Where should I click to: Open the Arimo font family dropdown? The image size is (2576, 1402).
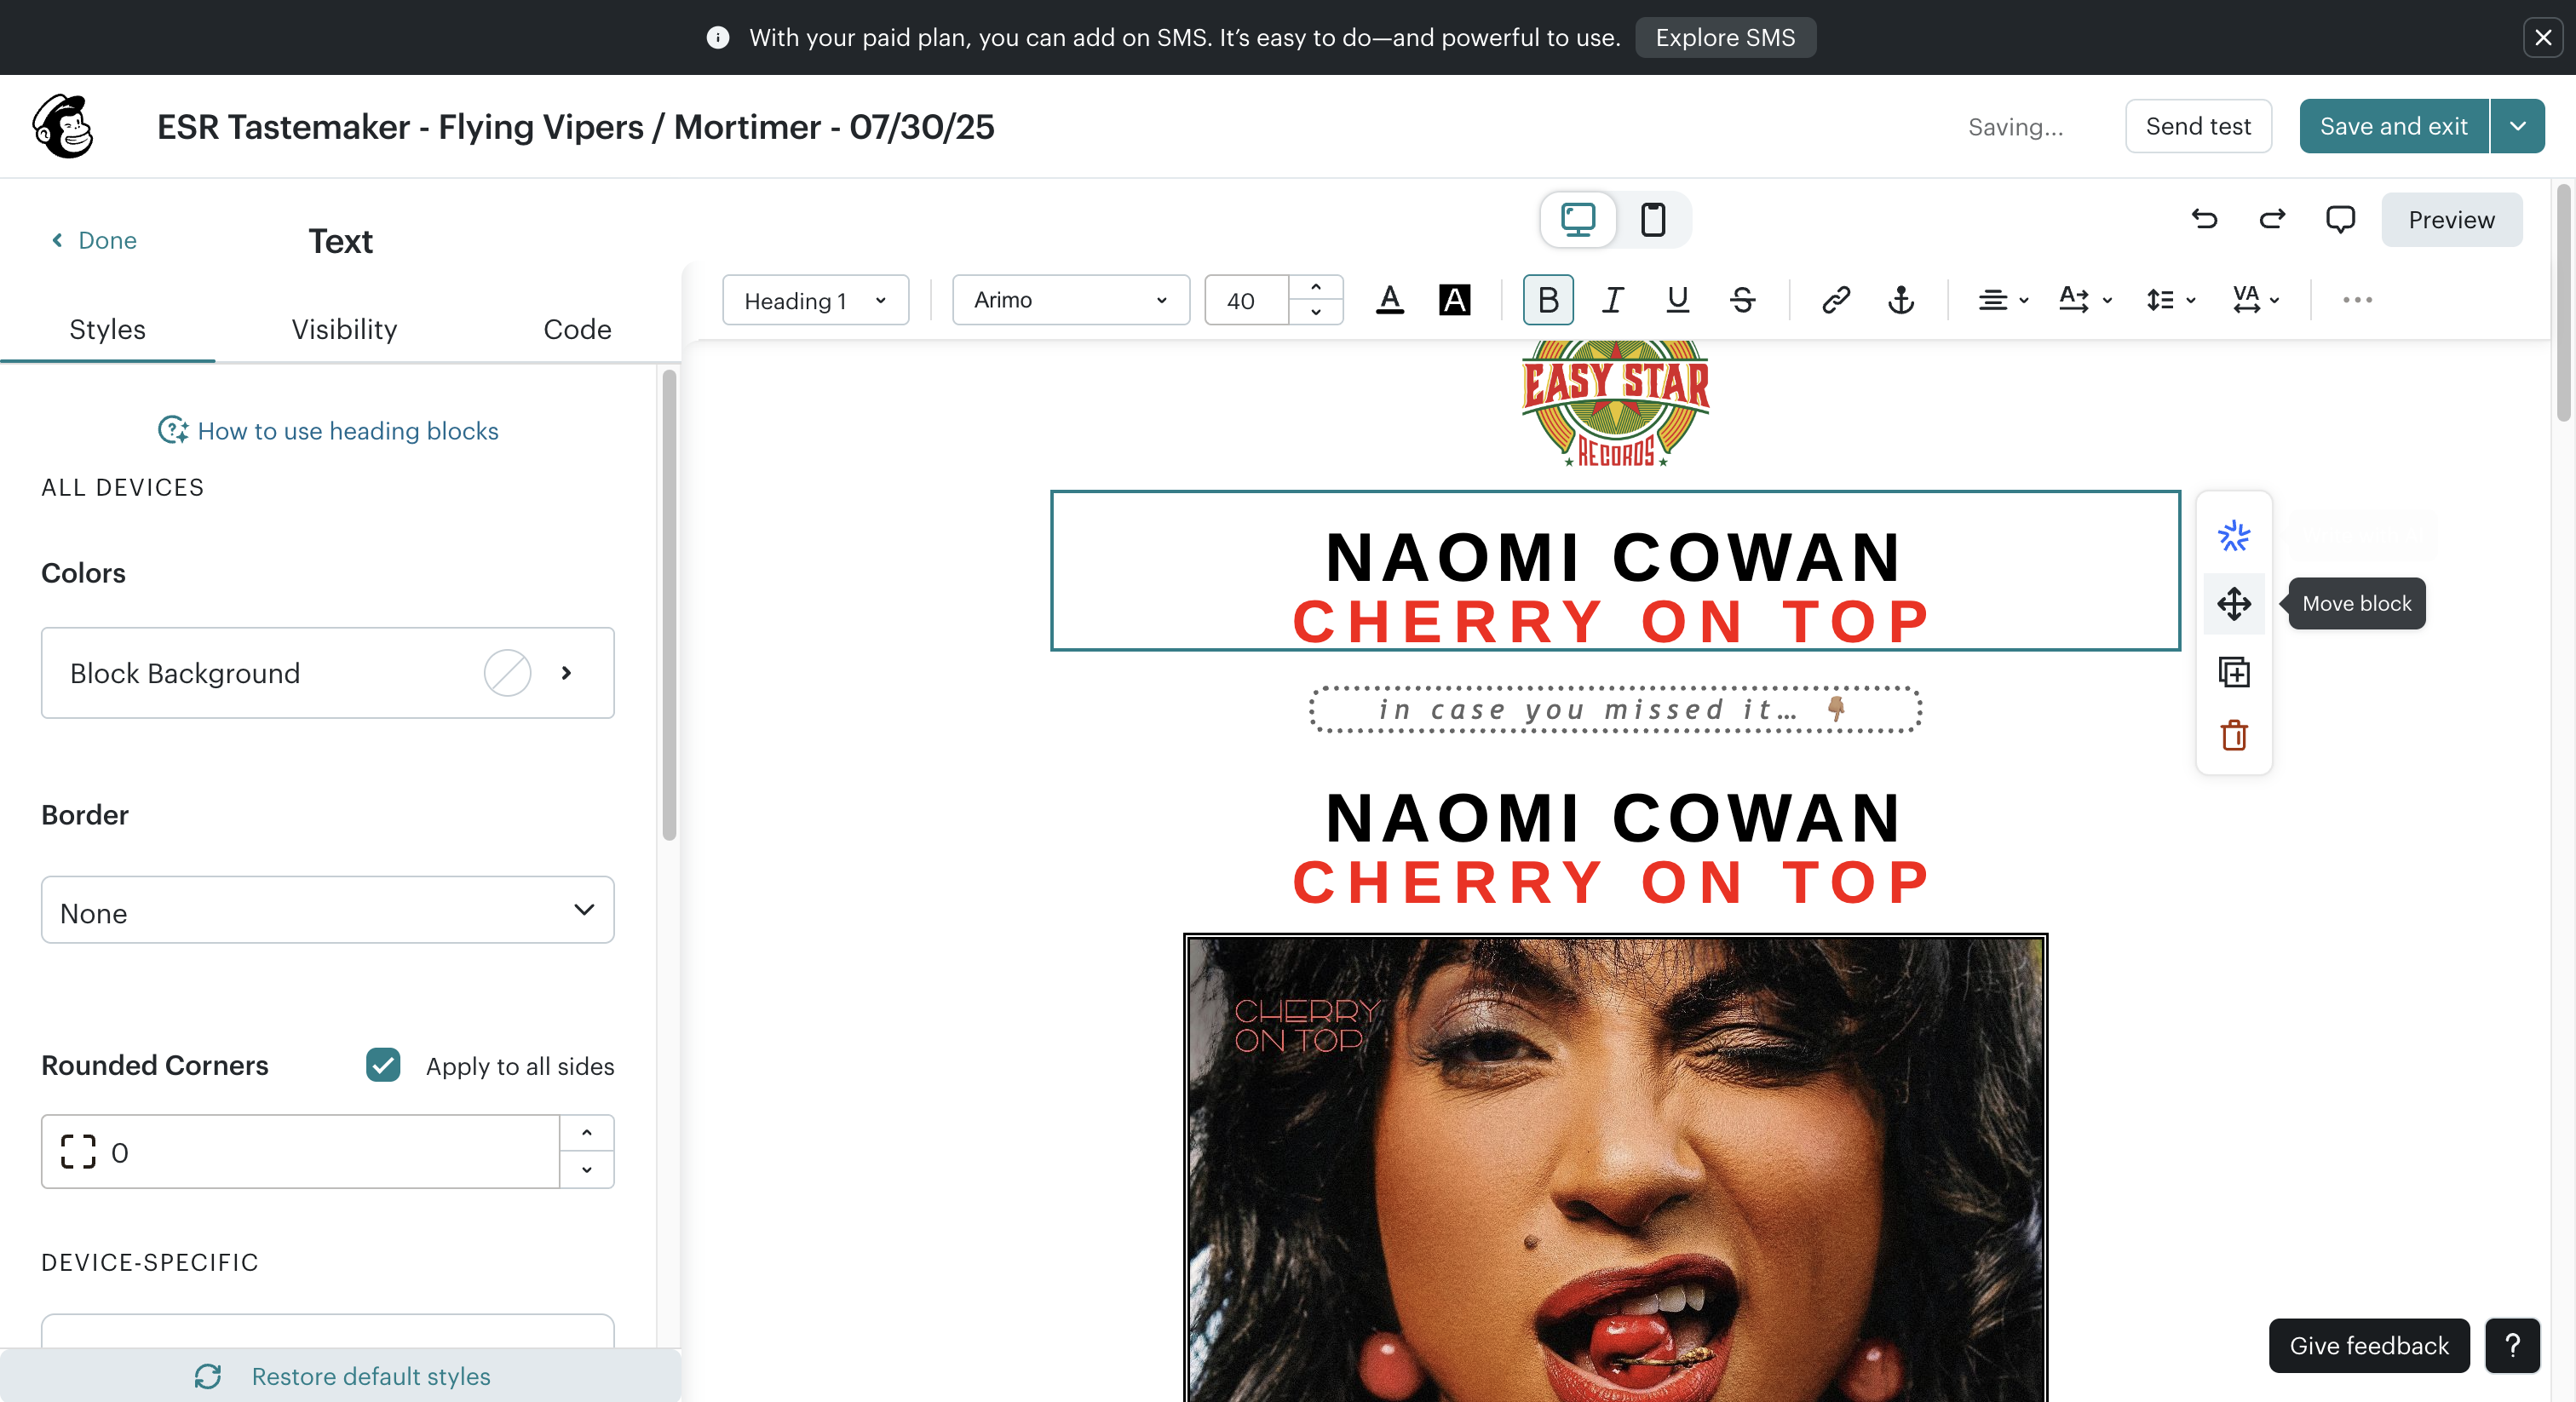tap(1070, 300)
